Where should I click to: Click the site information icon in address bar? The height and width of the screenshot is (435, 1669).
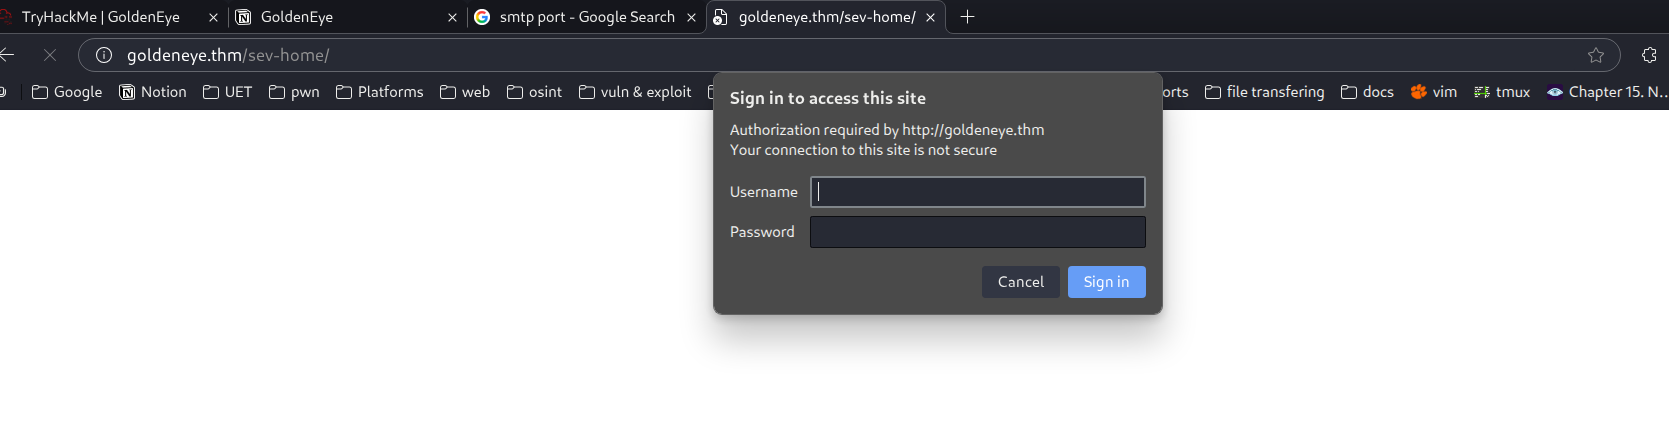(x=103, y=55)
